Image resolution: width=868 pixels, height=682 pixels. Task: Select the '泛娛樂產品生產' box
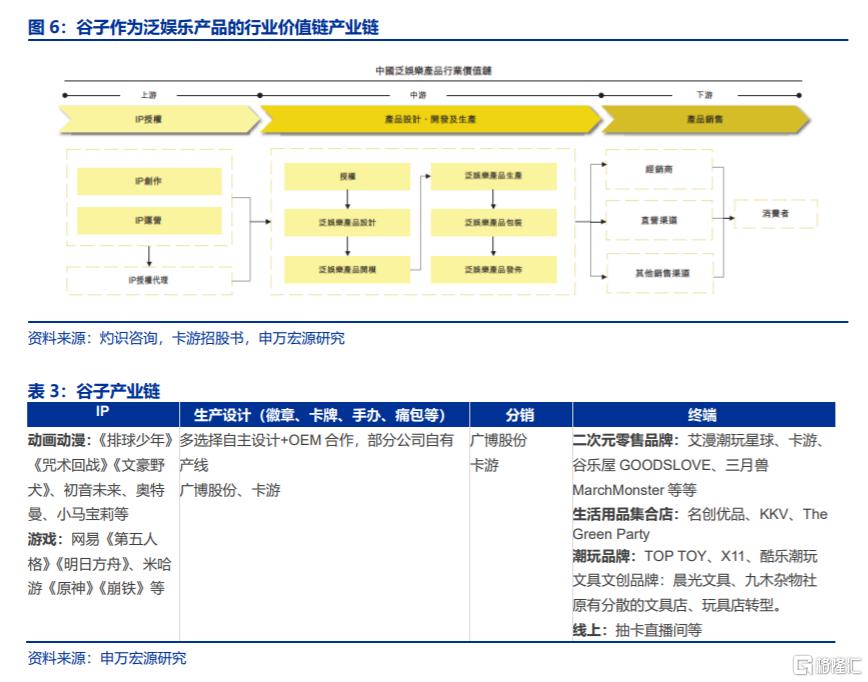493,176
